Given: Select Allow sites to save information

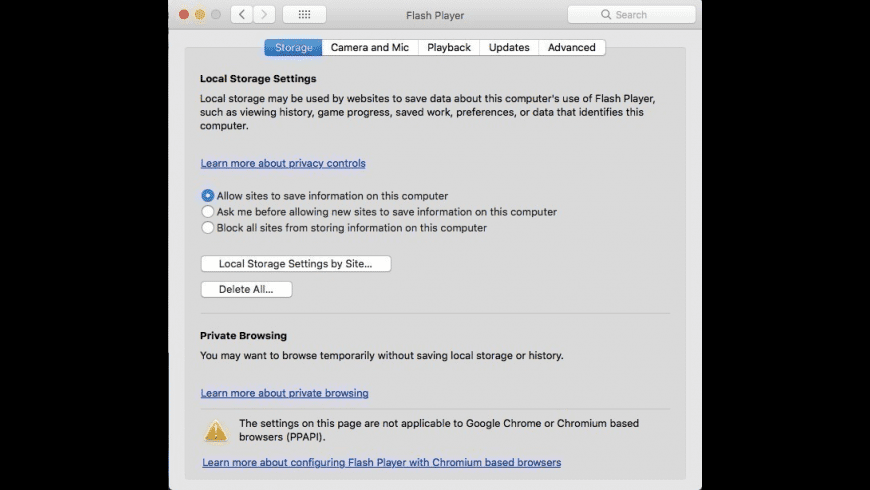Looking at the screenshot, I should 208,196.
